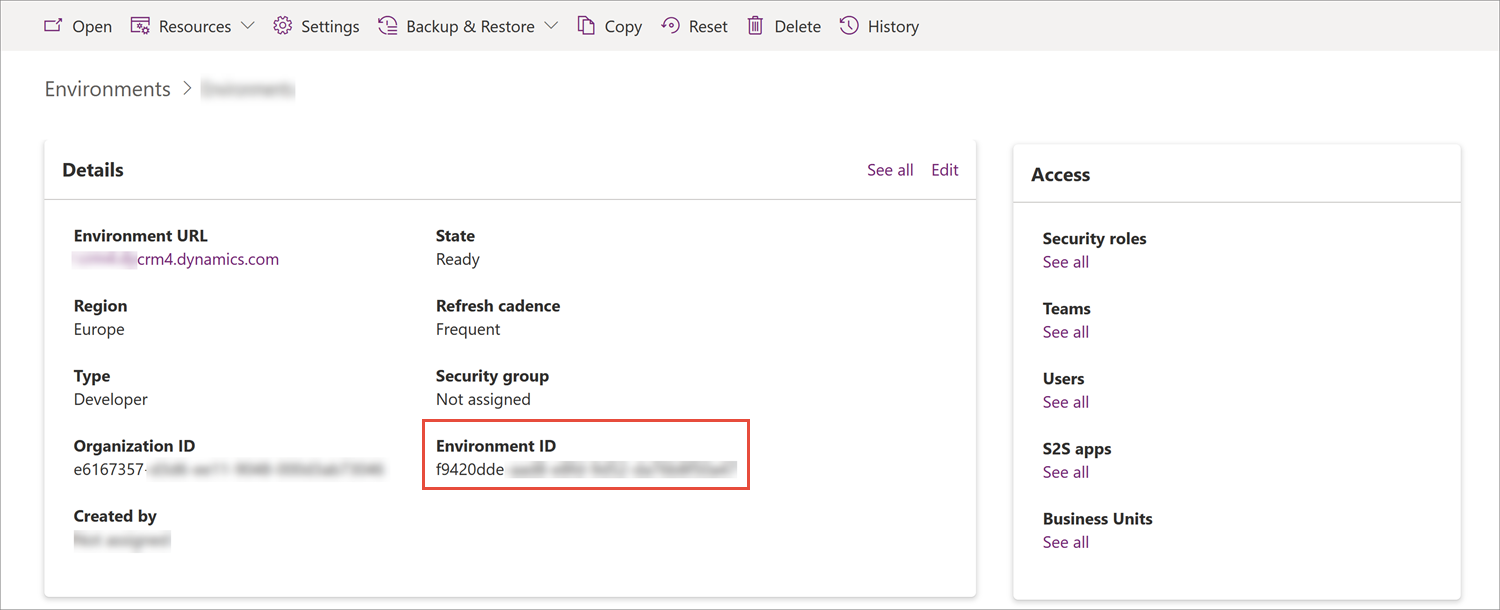
Task: Click the Refresh cadence label
Action: pos(498,306)
